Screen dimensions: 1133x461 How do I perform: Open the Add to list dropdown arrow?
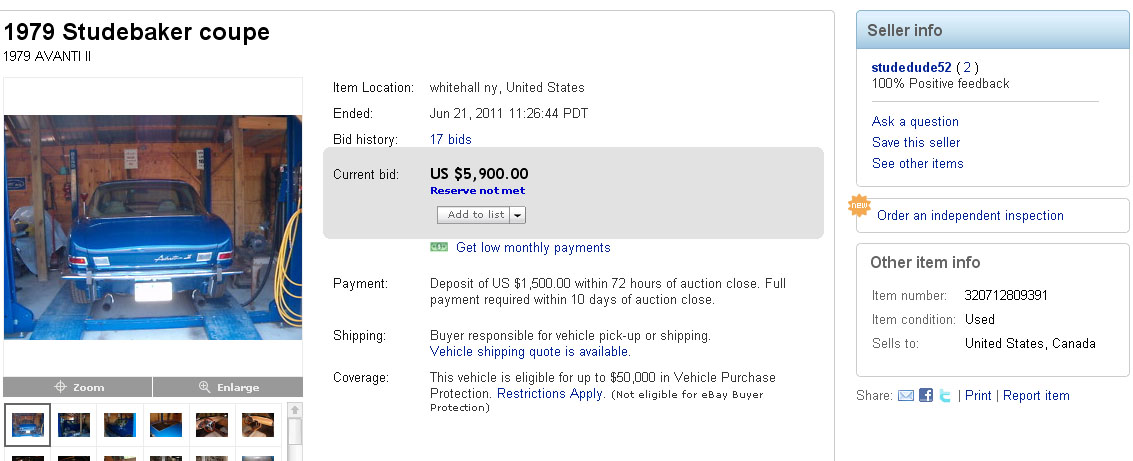pos(518,215)
